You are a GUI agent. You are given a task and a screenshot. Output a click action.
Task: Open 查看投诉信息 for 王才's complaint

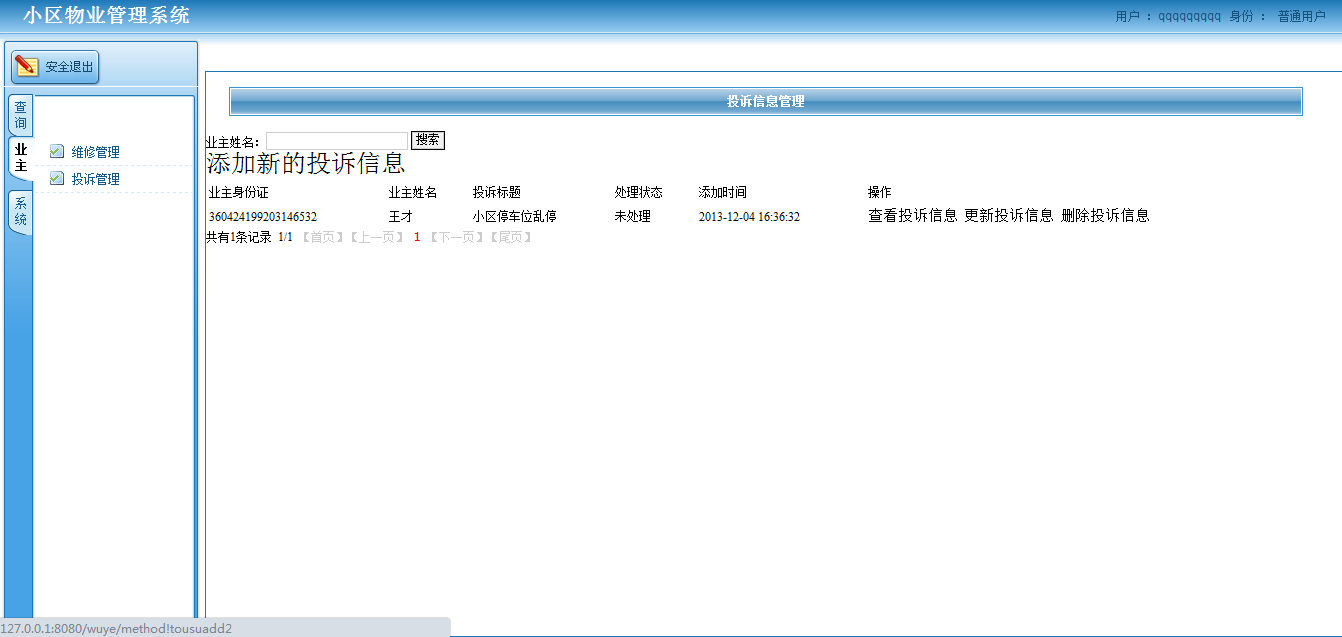(x=913, y=215)
